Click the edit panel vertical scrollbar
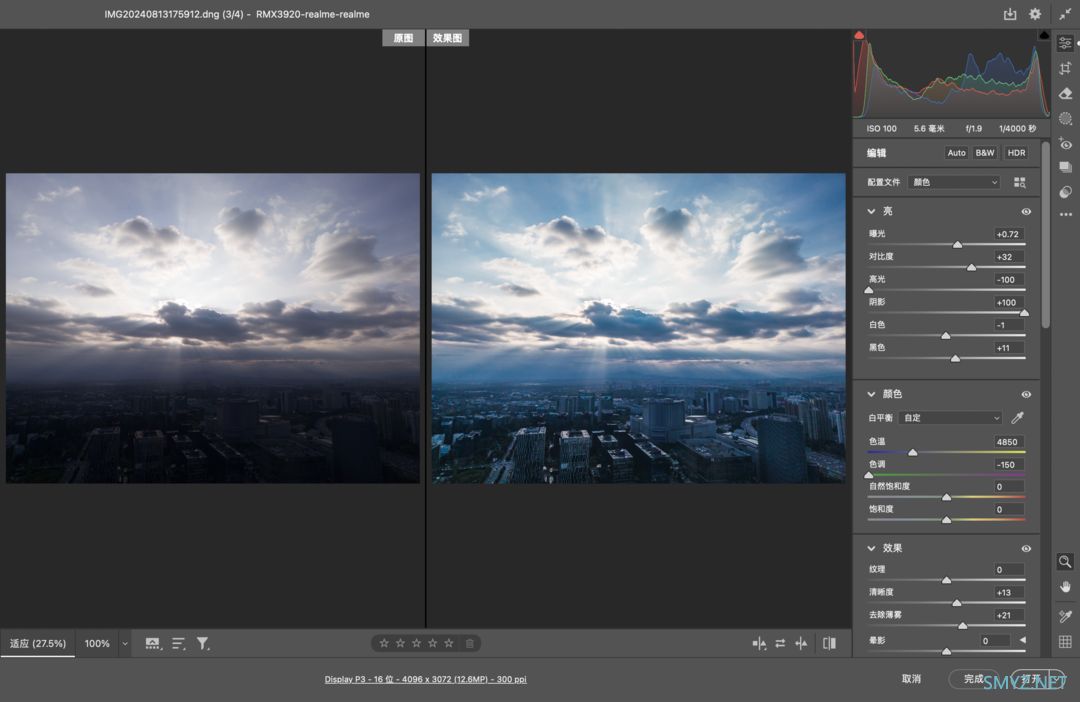Screen dimensions: 1080x702 pos(1046,234)
